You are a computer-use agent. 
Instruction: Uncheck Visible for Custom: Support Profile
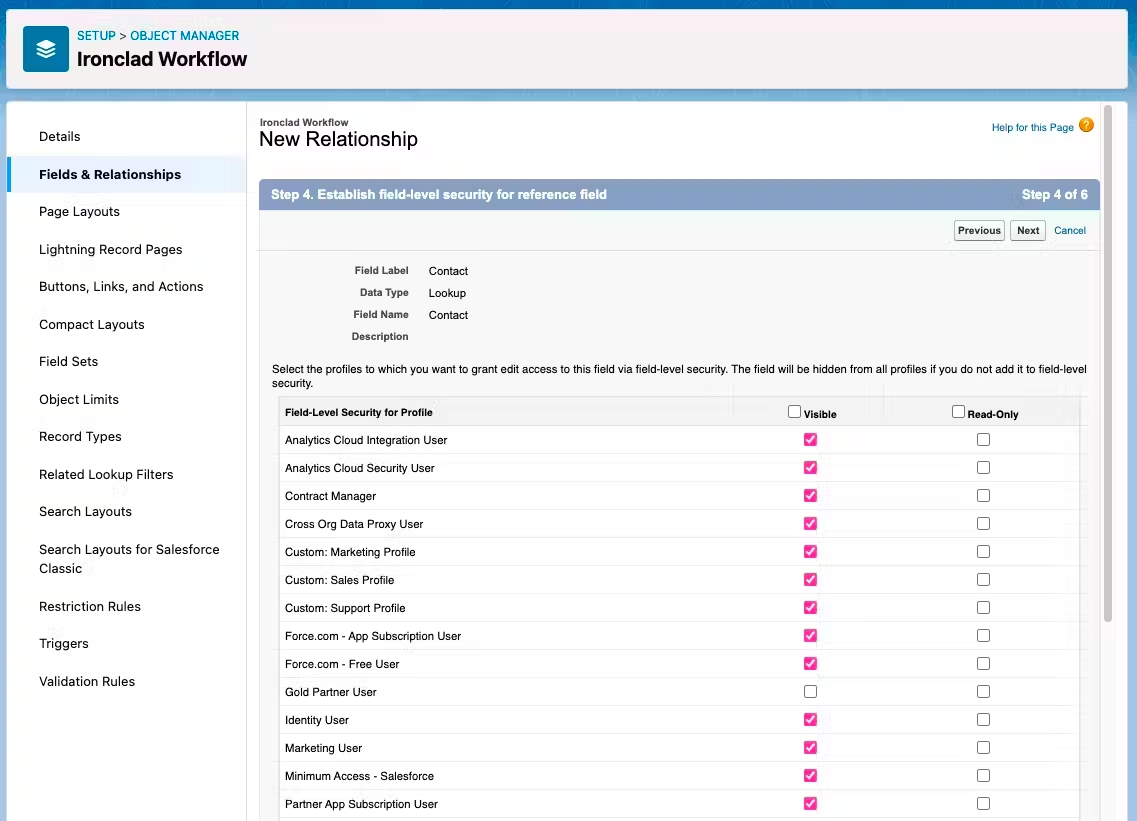click(x=810, y=608)
